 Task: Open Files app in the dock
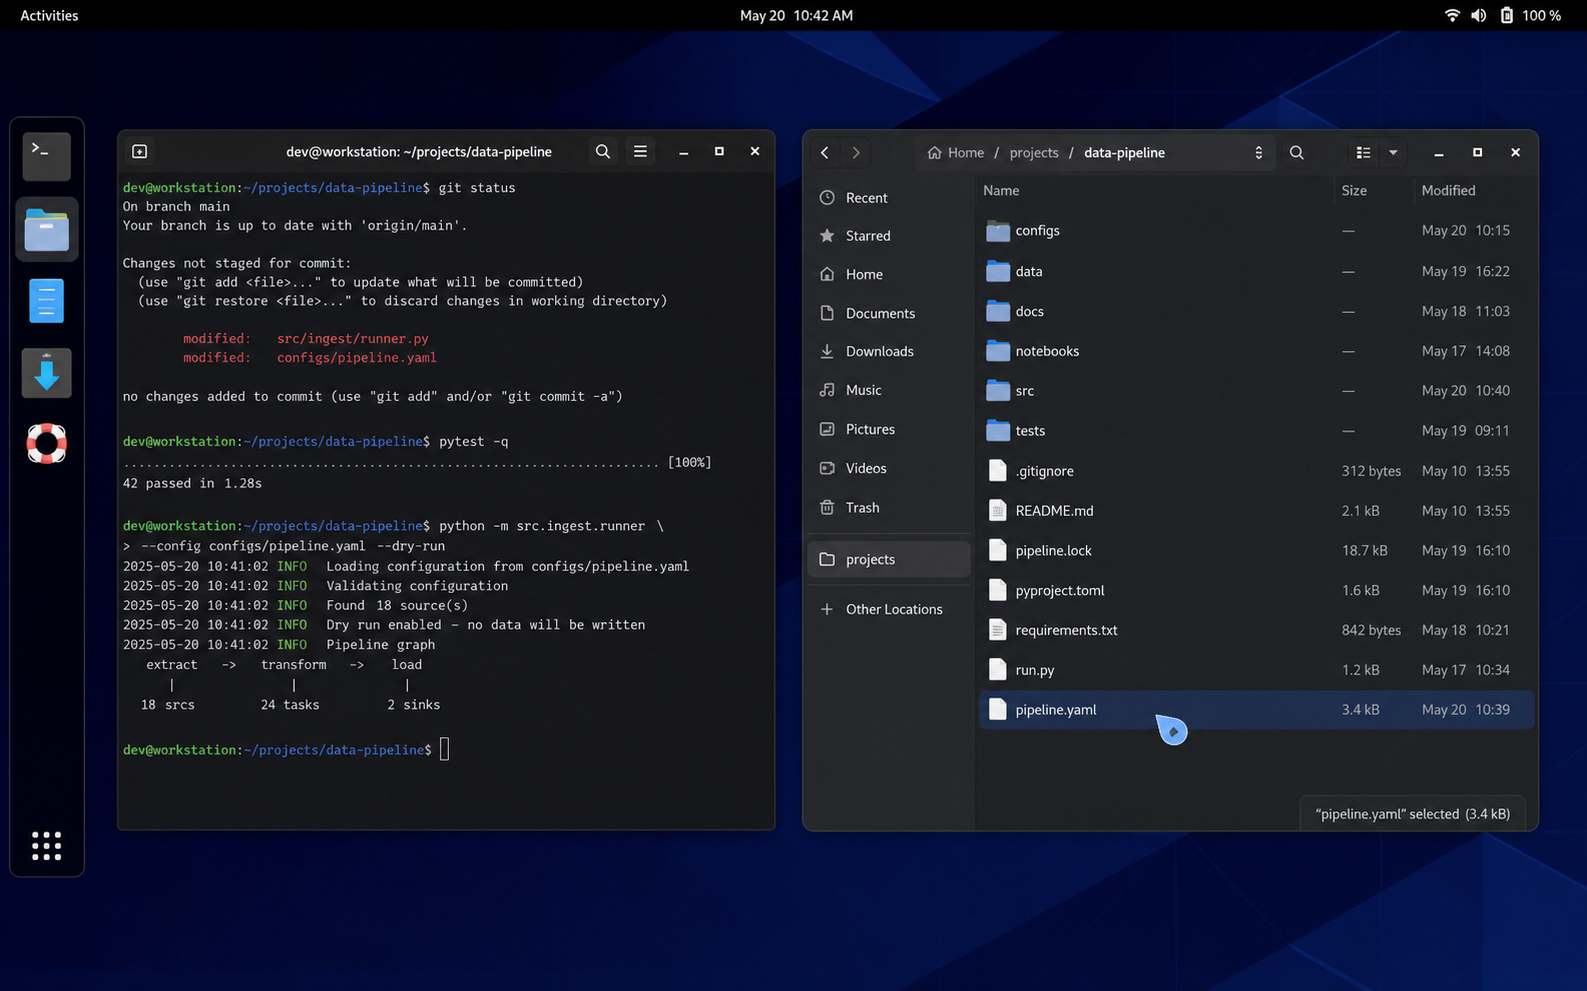pos(47,230)
